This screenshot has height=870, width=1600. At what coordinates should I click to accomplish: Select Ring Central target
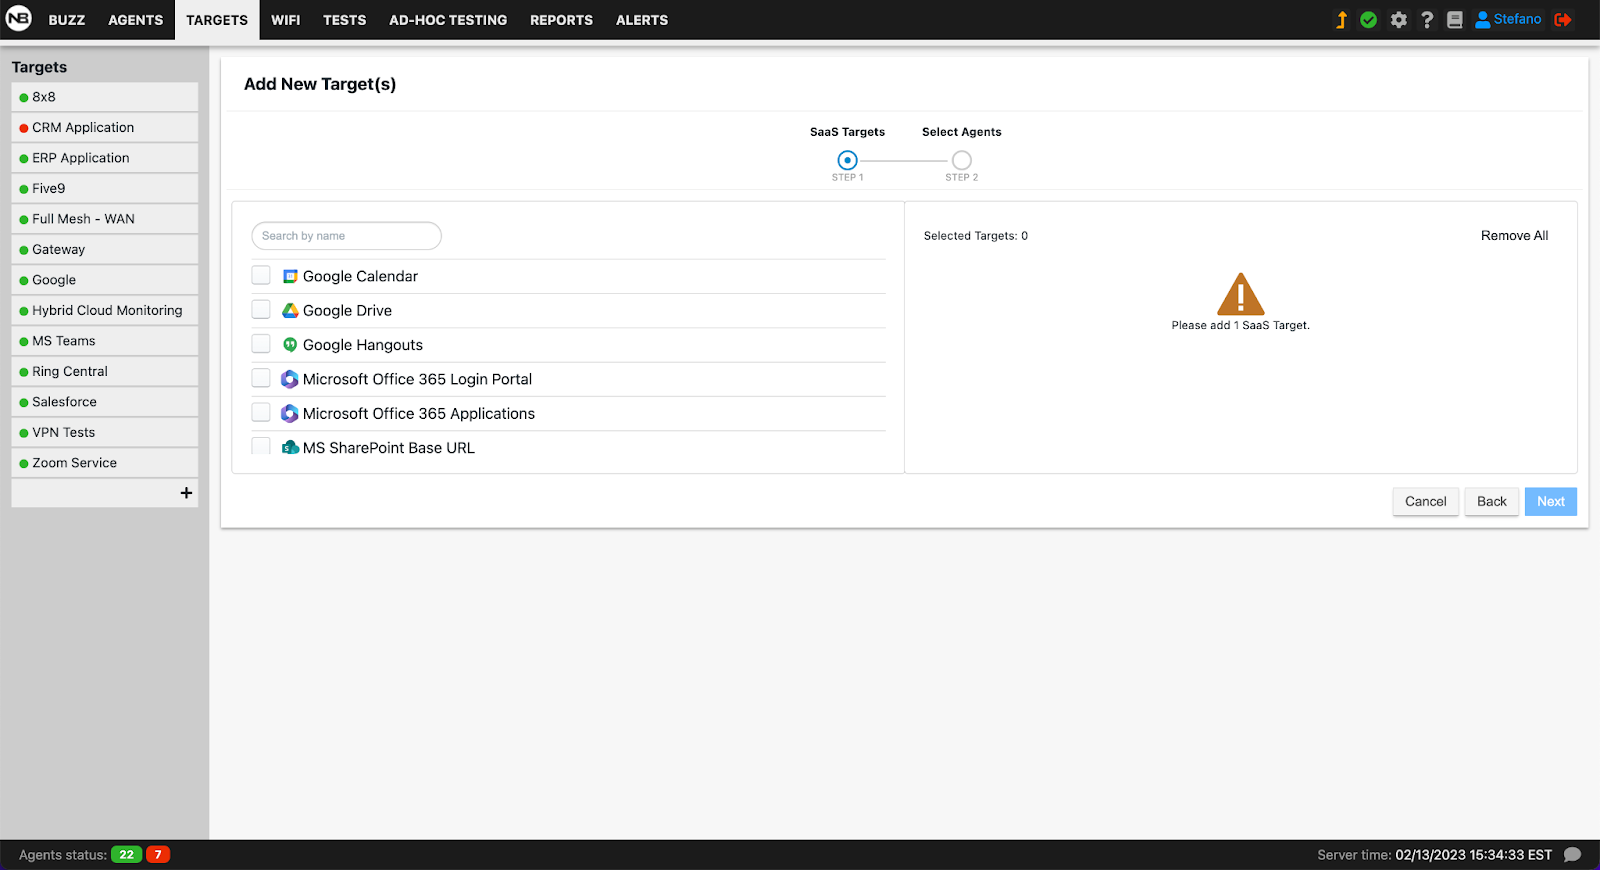[x=105, y=372]
